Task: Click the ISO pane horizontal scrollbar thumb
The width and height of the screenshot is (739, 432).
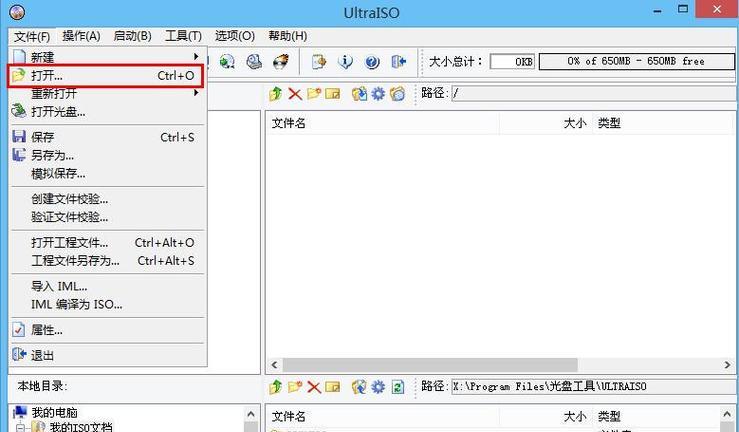Action: [x=430, y=365]
